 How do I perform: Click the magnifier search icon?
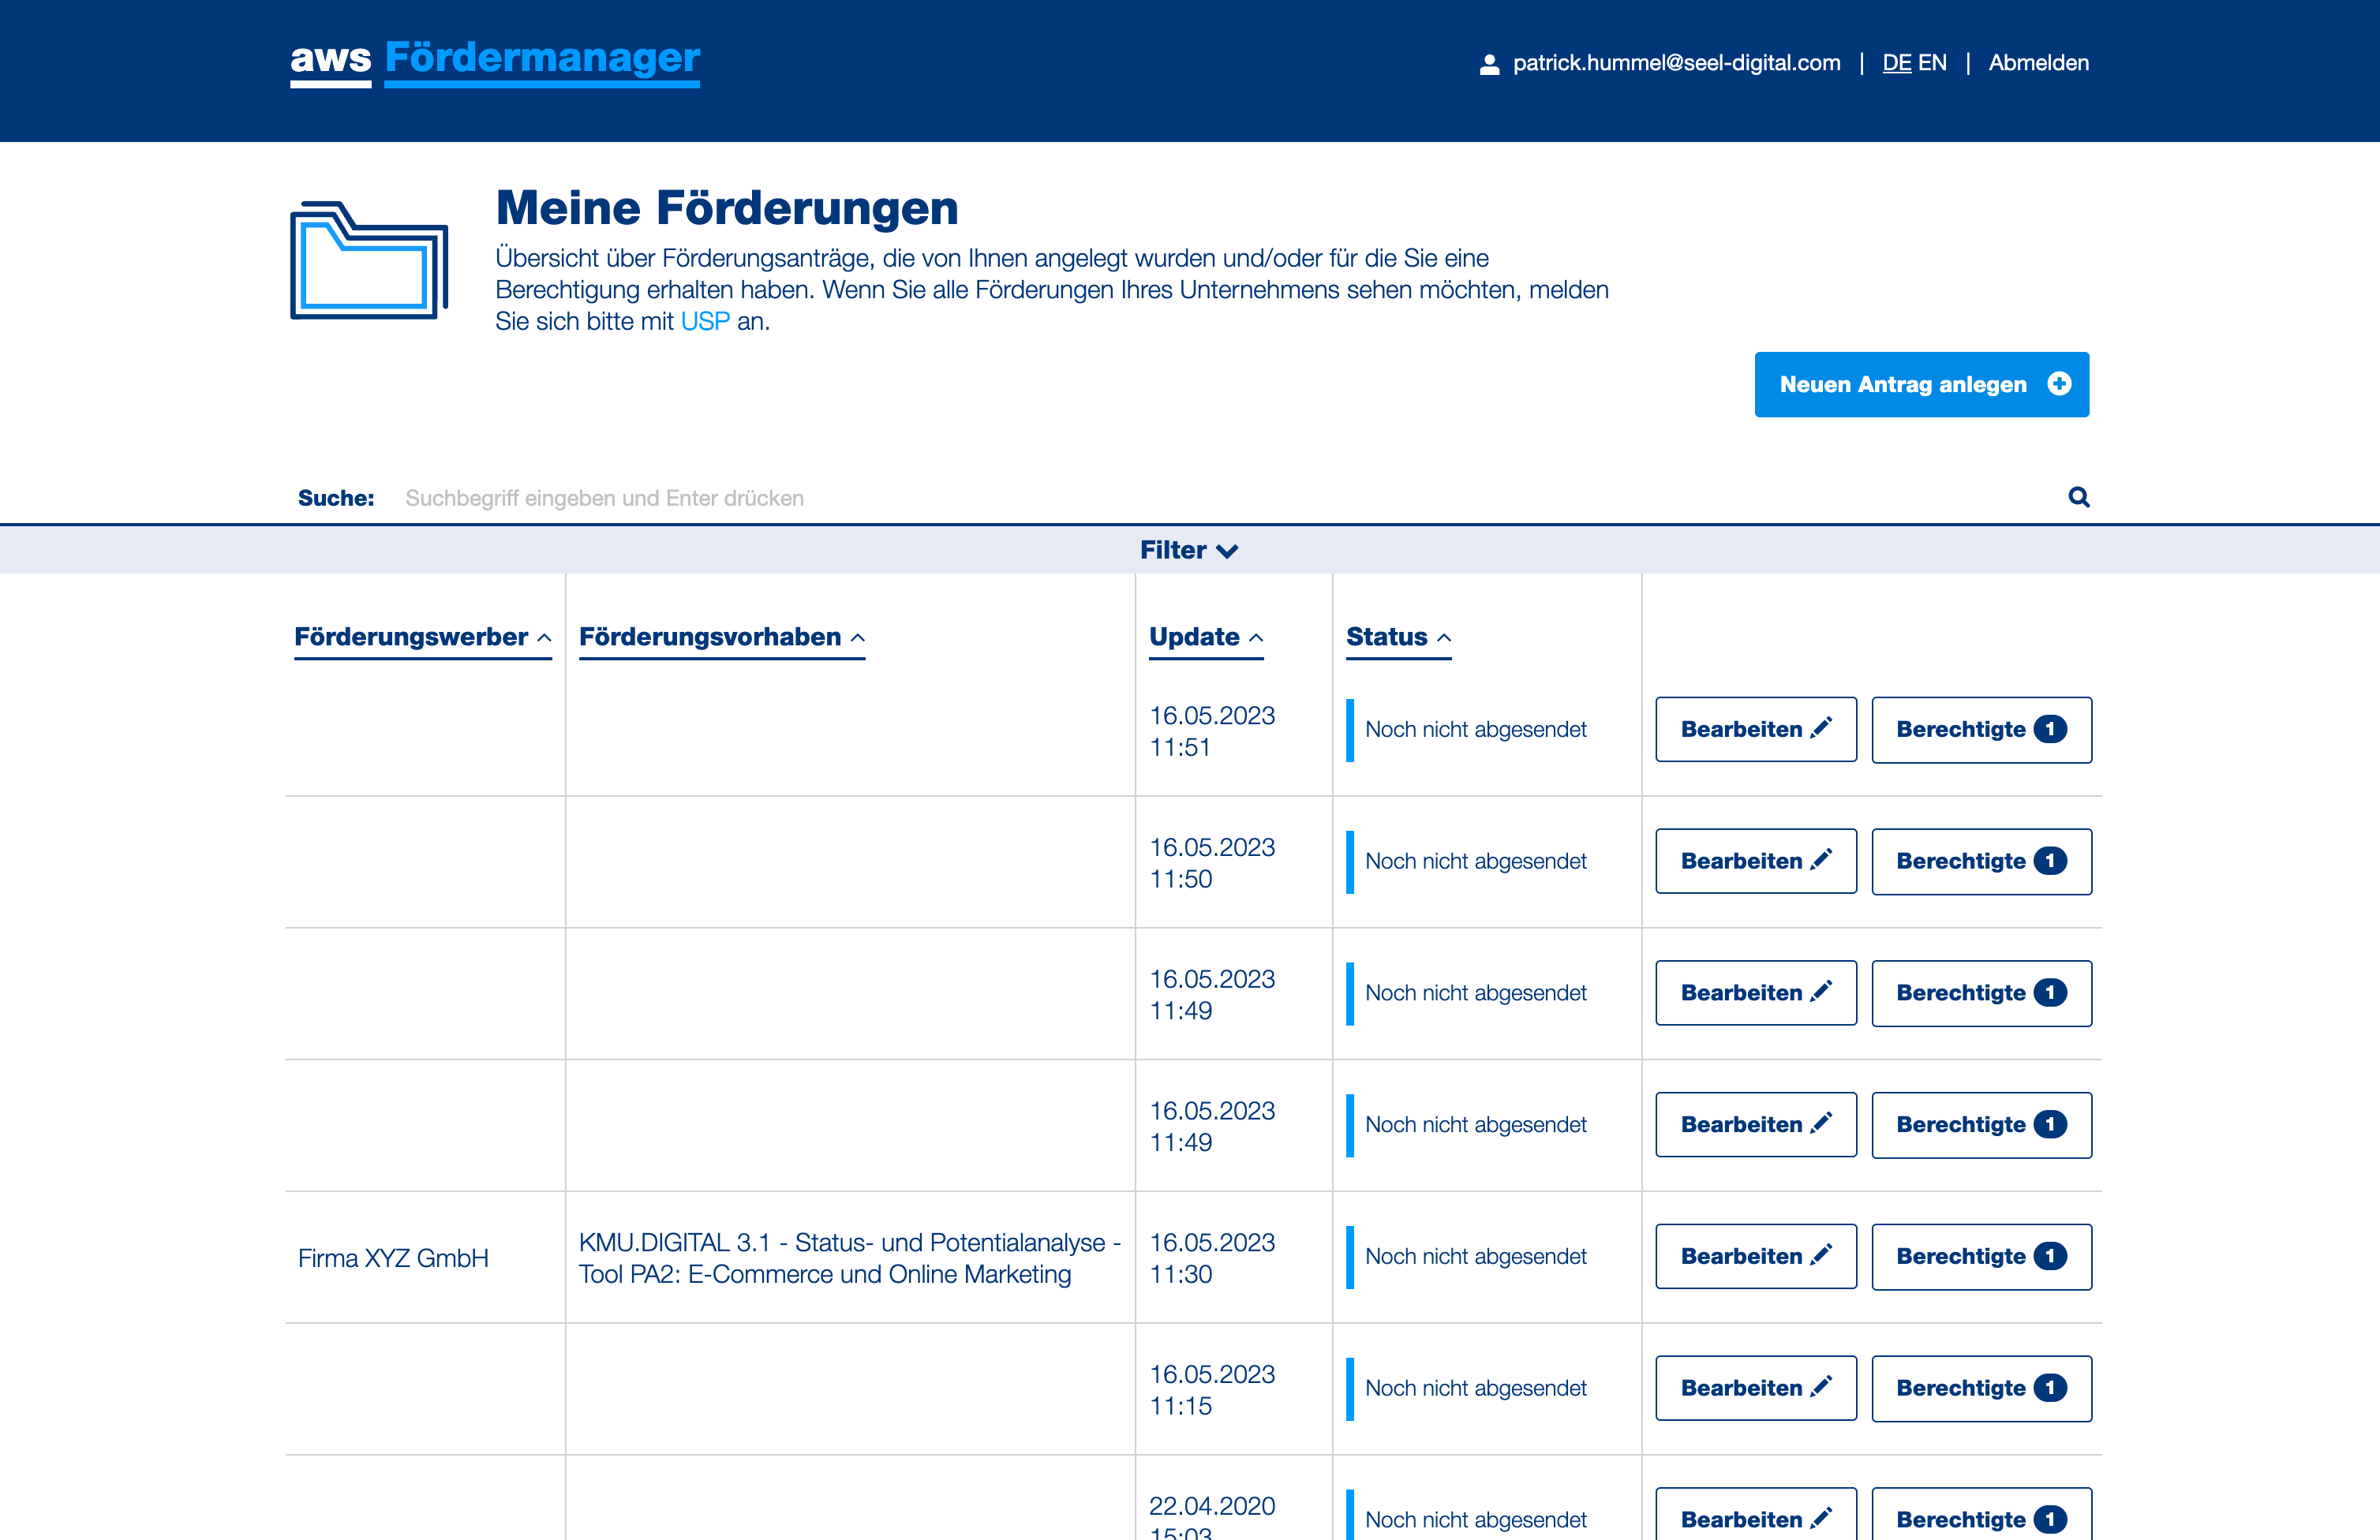click(2079, 497)
